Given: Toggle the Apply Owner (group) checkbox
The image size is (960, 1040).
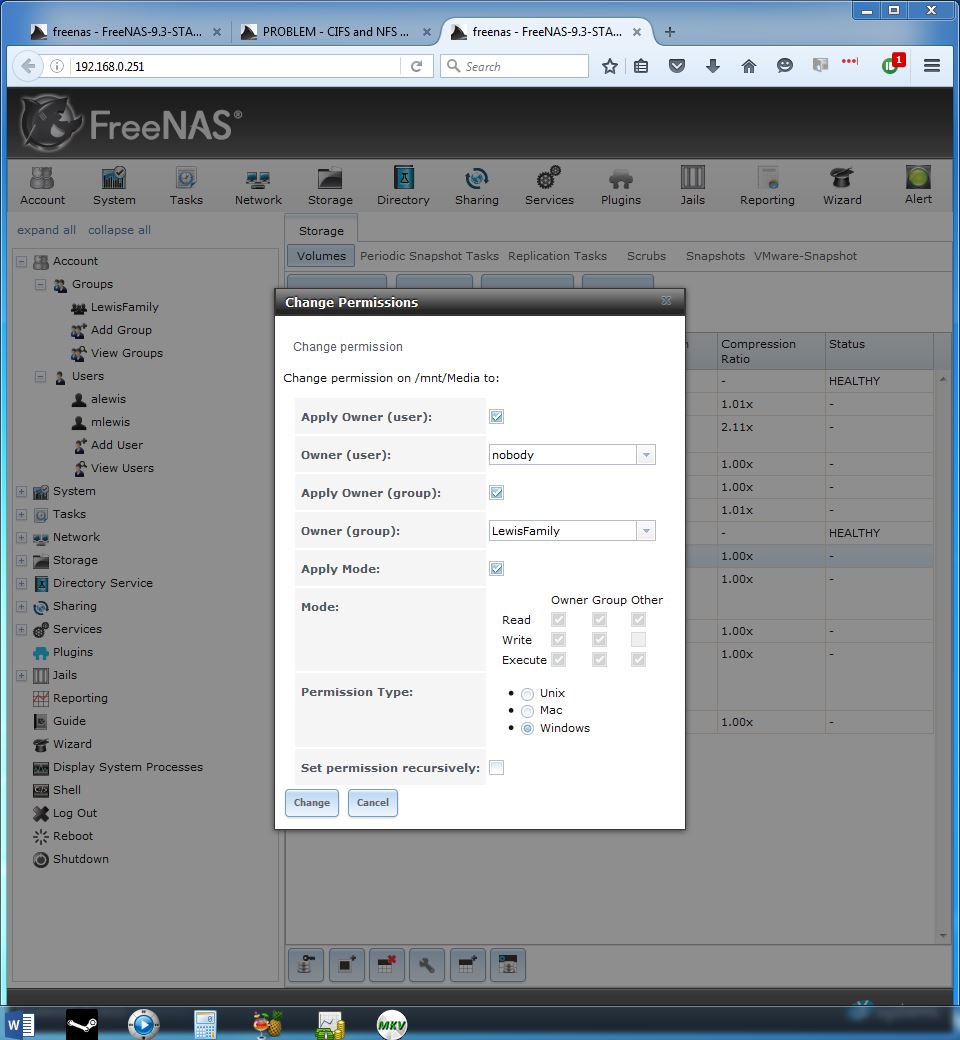Looking at the screenshot, I should click(x=496, y=493).
